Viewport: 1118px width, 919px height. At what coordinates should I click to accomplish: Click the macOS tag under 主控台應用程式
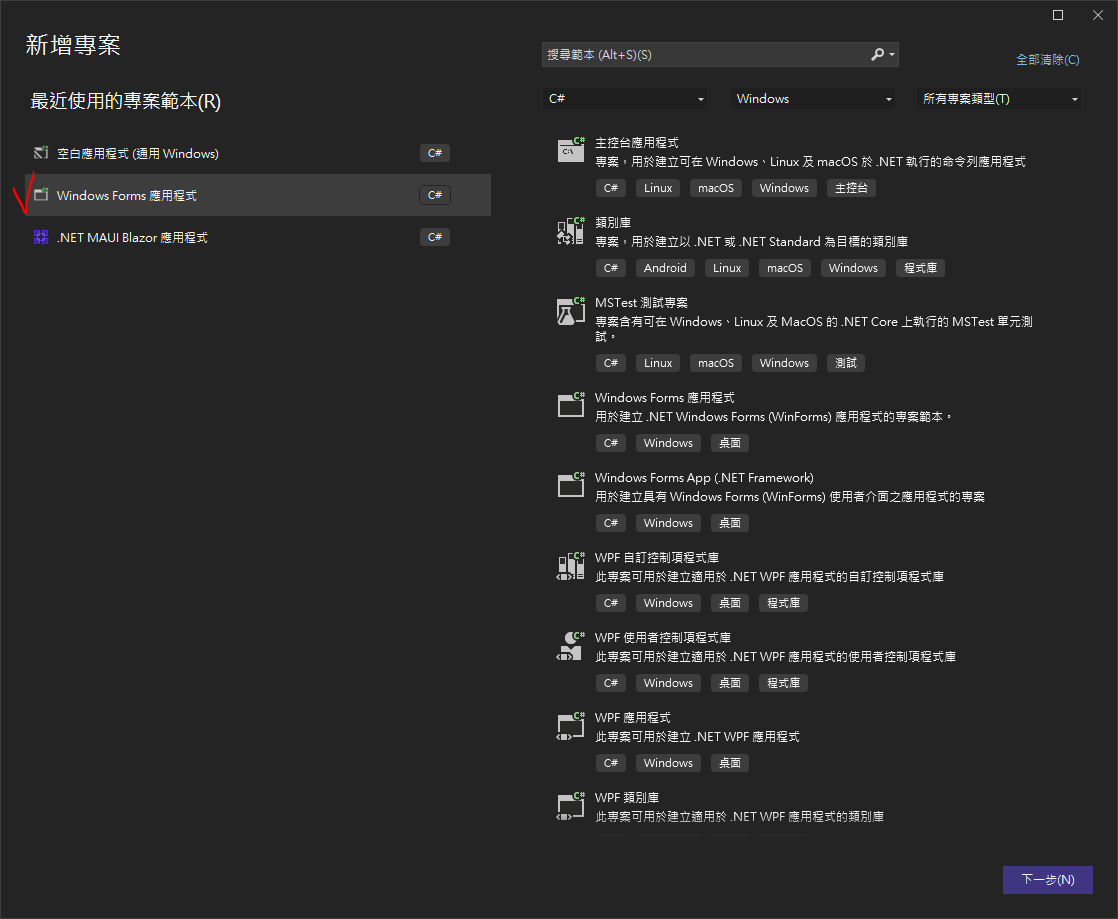[716, 188]
